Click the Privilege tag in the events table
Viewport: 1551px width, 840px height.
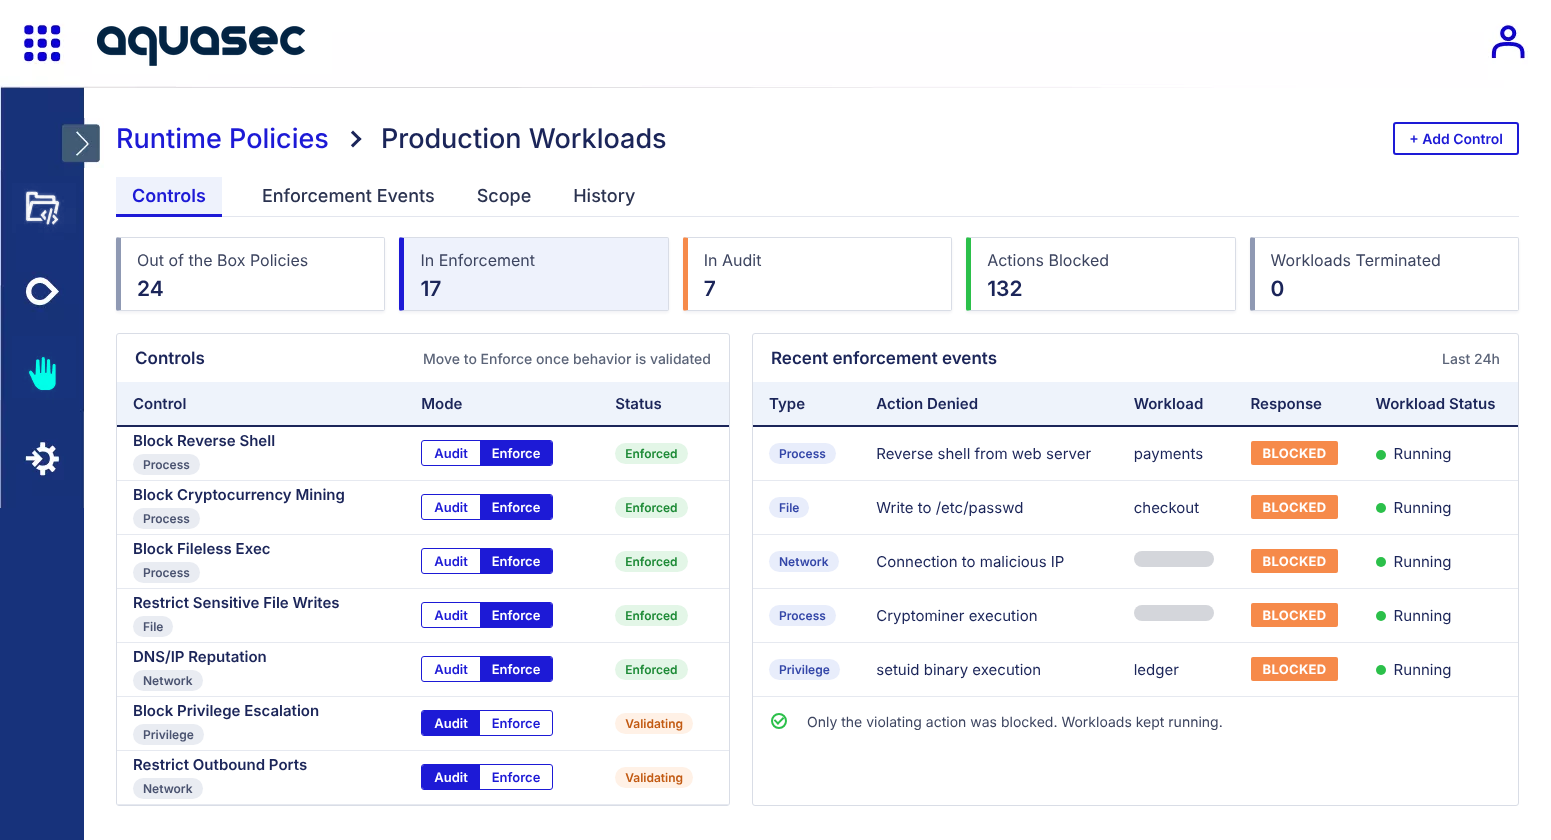click(x=804, y=670)
